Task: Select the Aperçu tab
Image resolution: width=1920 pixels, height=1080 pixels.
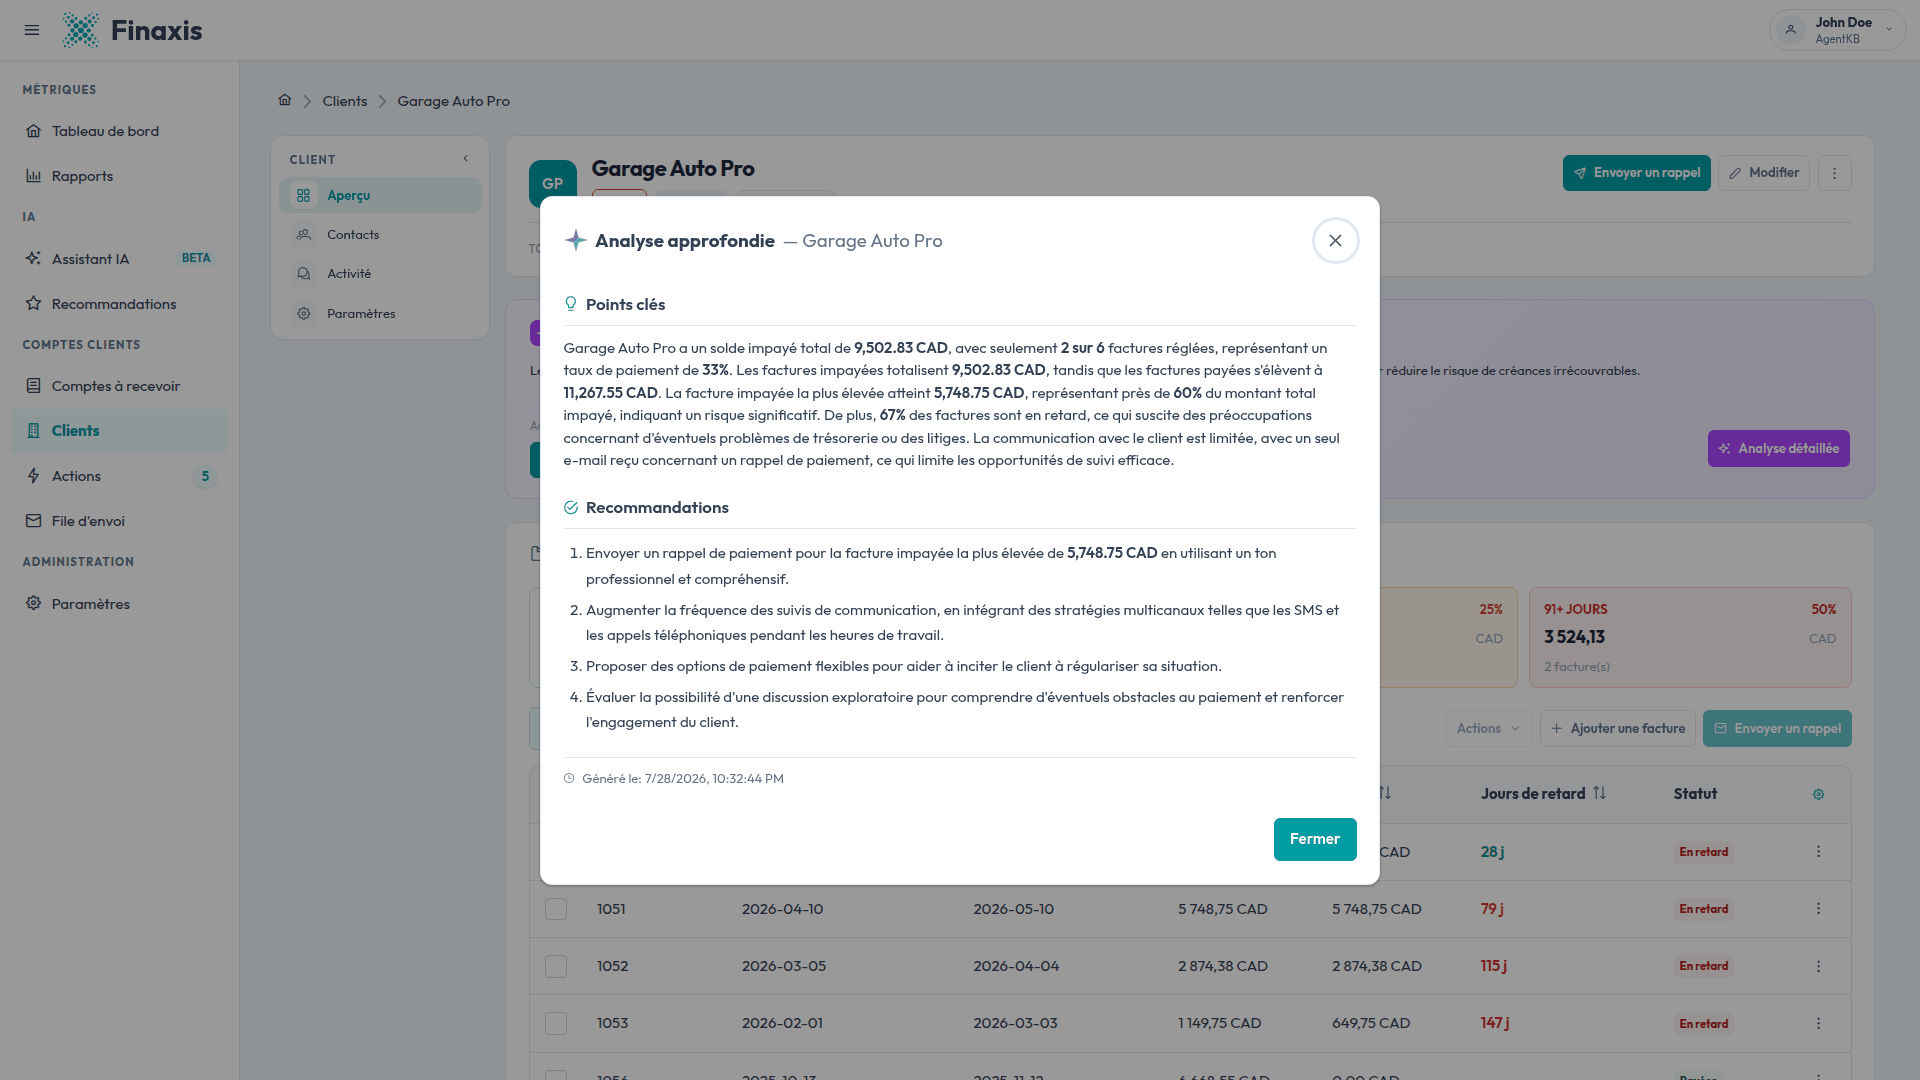Action: (380, 195)
